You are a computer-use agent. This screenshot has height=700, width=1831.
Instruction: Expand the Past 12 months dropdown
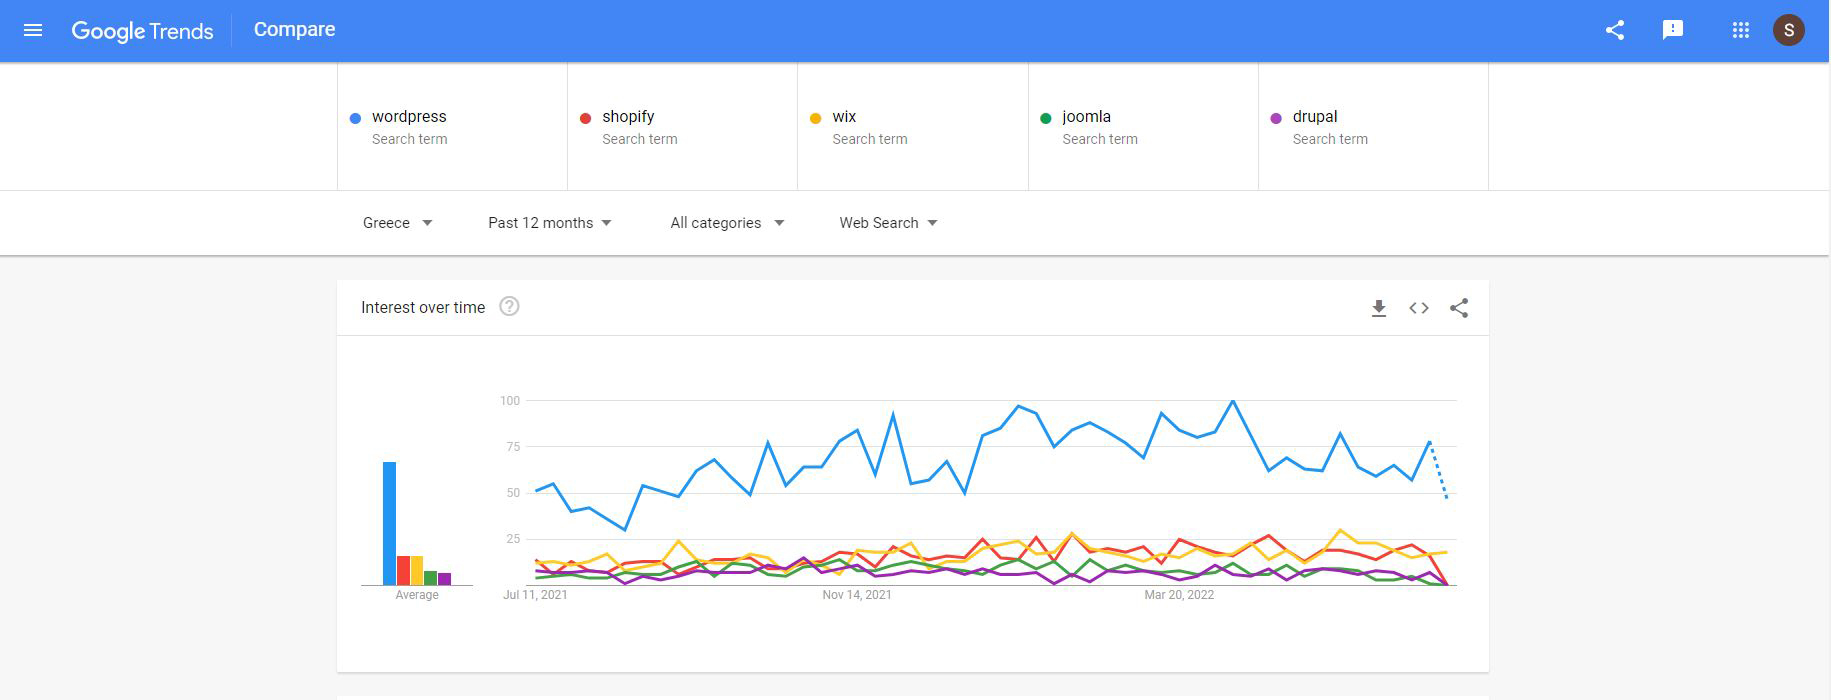click(549, 223)
